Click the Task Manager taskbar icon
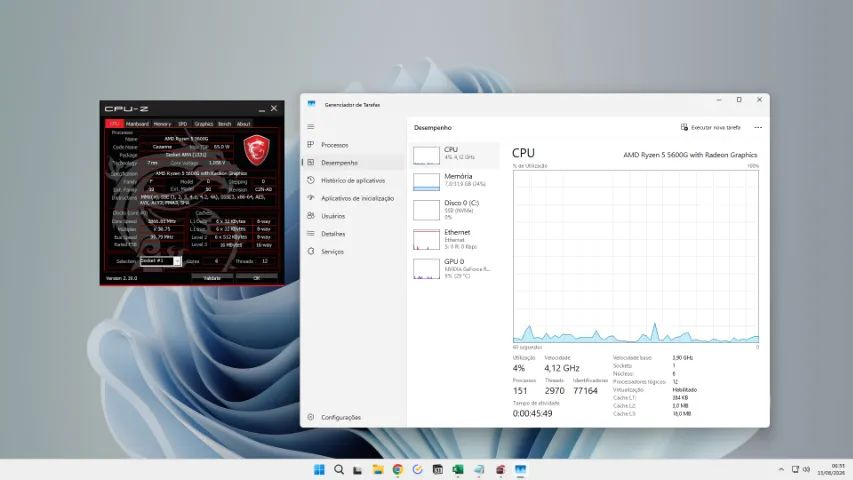The height and width of the screenshot is (480, 853). pyautogui.click(x=521, y=470)
